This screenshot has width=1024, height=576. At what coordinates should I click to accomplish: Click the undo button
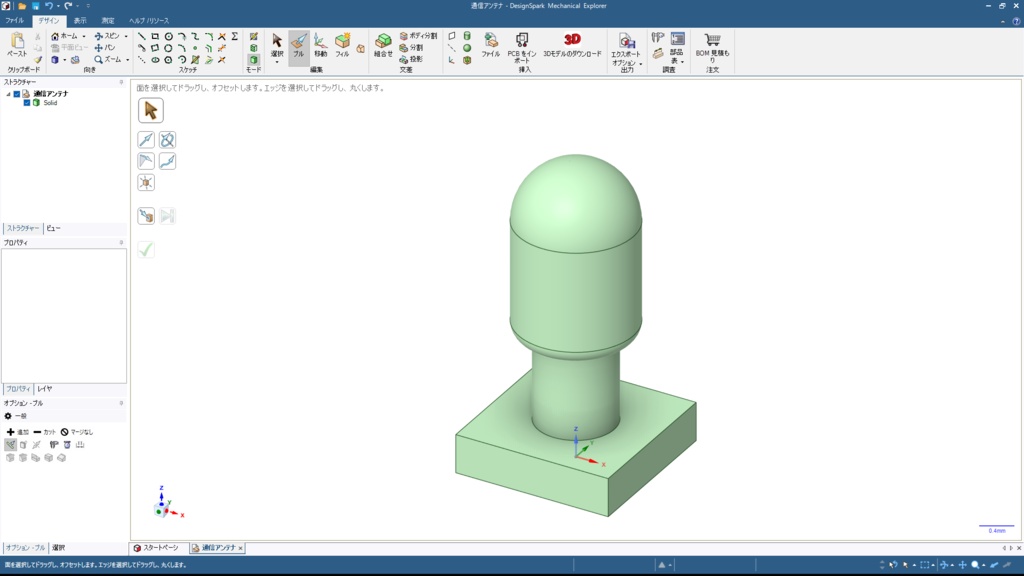click(x=48, y=6)
